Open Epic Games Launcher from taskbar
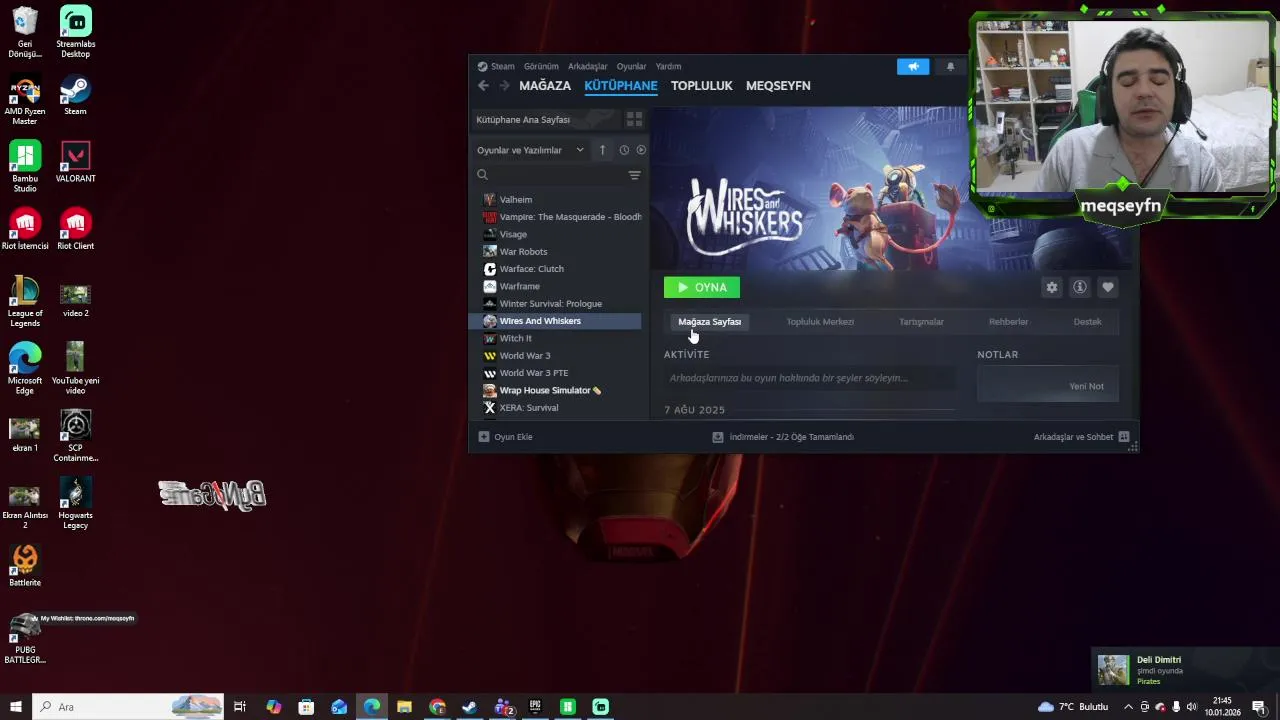This screenshot has height=720, width=1280. pyautogui.click(x=535, y=707)
